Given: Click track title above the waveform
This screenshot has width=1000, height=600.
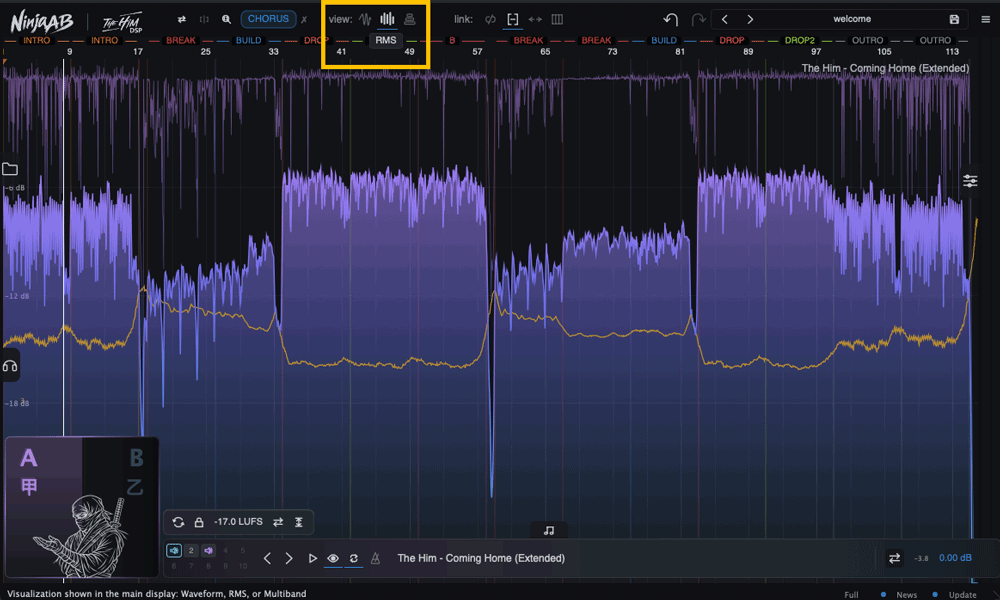Looking at the screenshot, I should tap(885, 68).
